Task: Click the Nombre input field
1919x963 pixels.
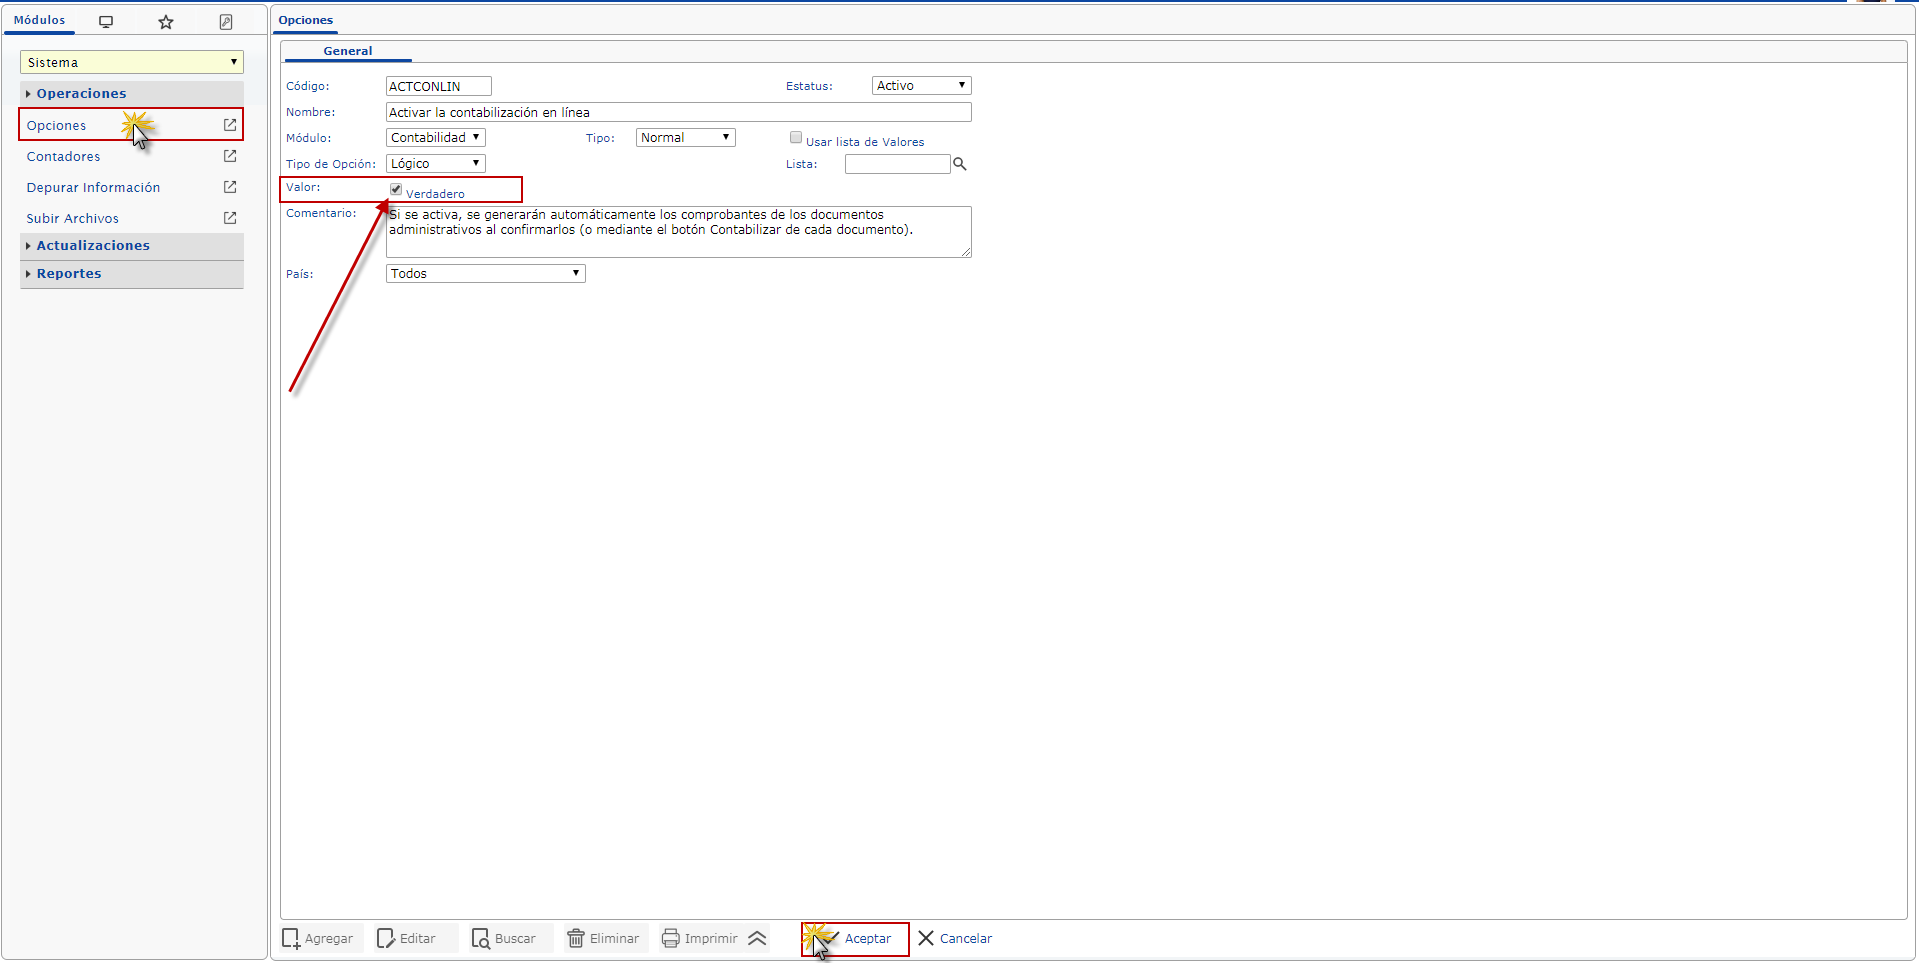Action: (679, 113)
